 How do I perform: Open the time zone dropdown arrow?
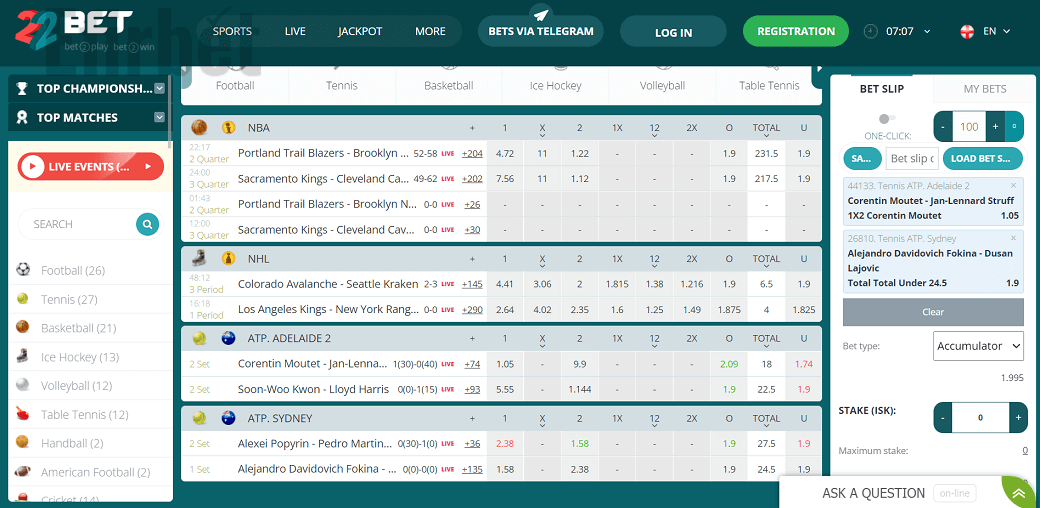tap(927, 32)
